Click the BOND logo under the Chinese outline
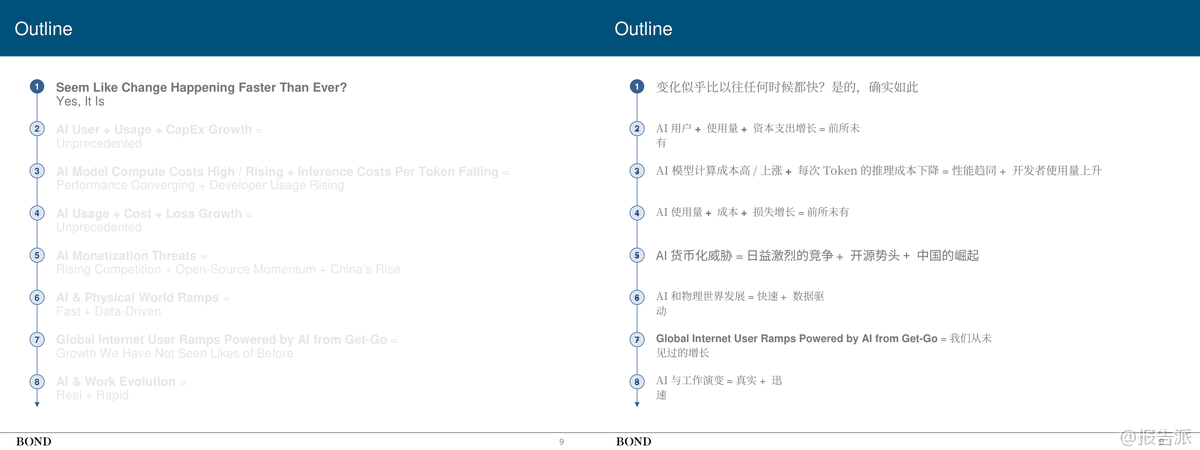1200x450 pixels. pyautogui.click(x=633, y=441)
